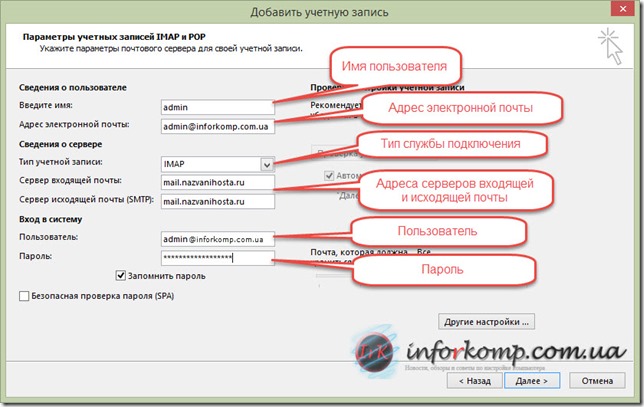Click the 'Введите имя' field containing admin
Viewport: 644px width, 407px height.
tap(215, 107)
